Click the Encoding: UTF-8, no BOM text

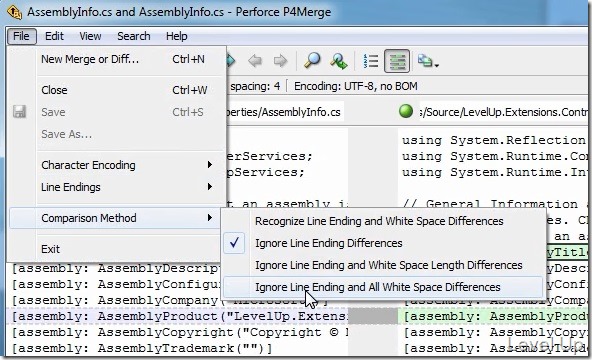tap(356, 86)
